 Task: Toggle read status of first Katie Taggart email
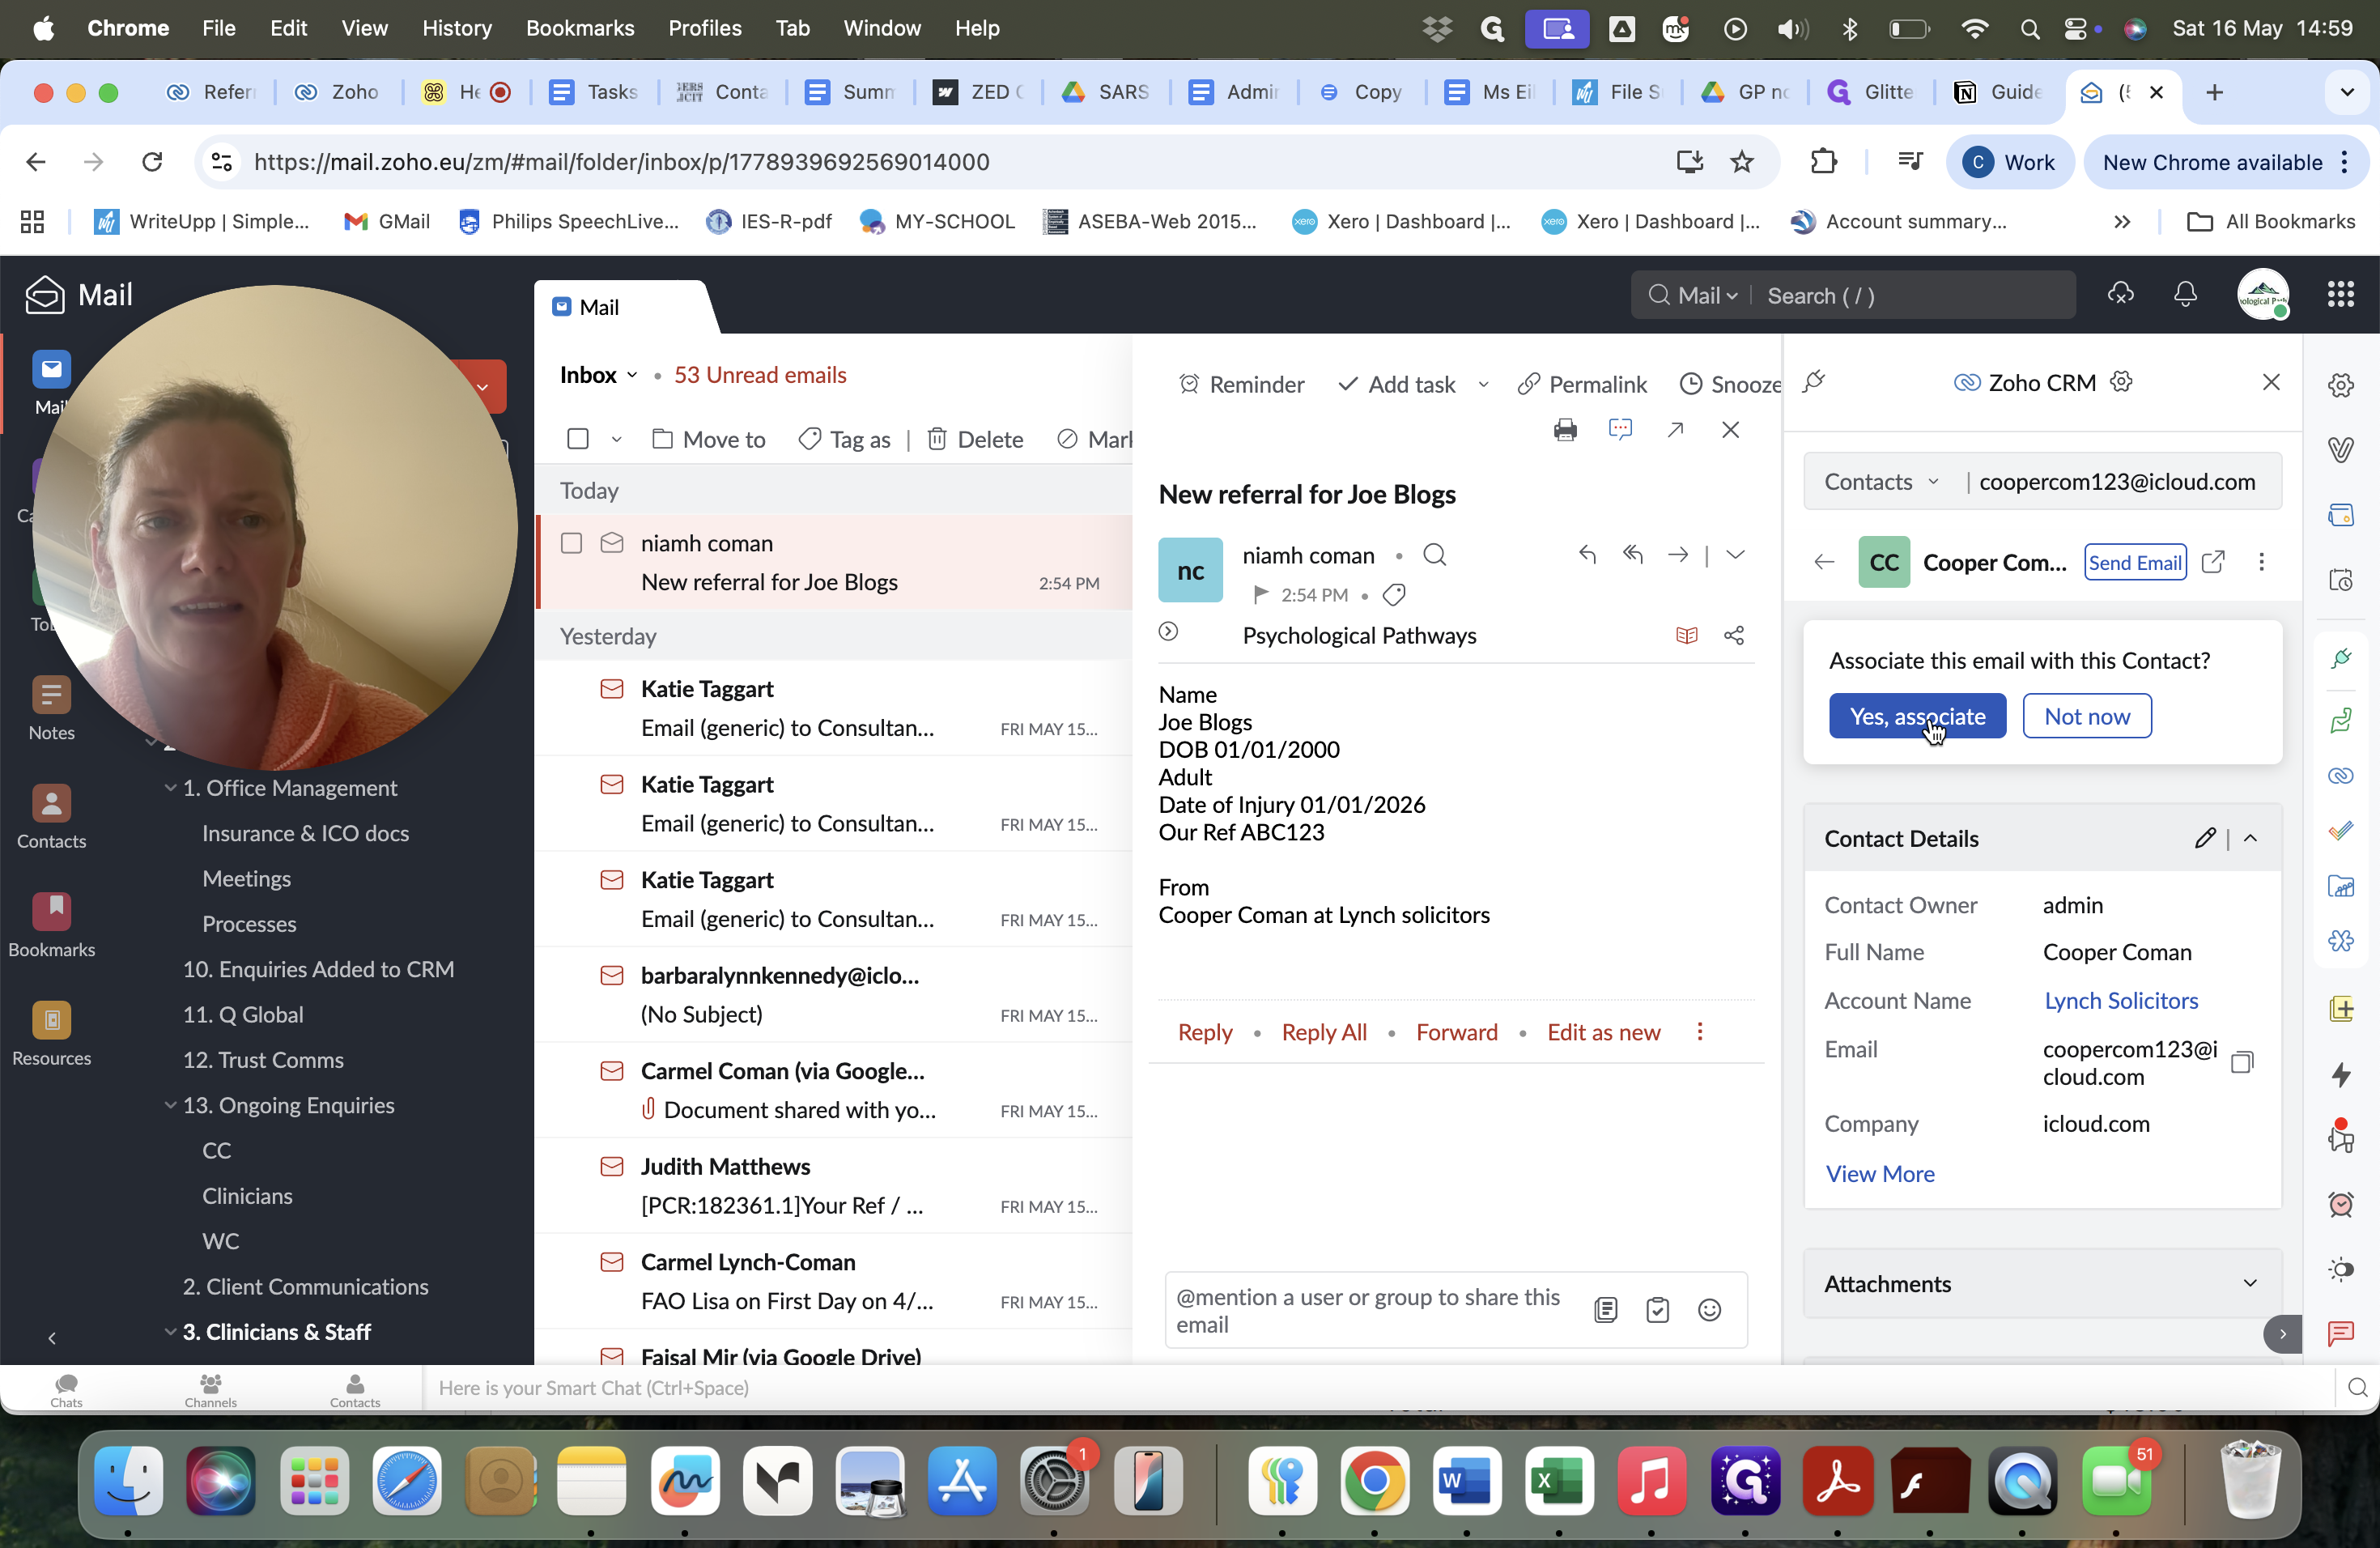[x=612, y=689]
